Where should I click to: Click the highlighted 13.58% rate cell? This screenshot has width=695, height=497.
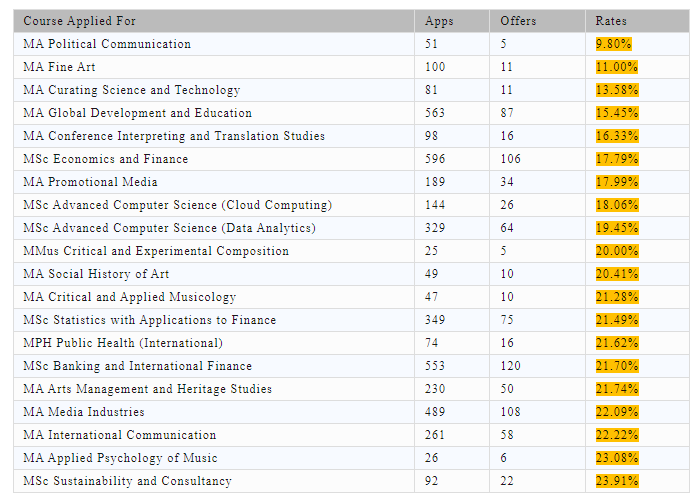(617, 90)
